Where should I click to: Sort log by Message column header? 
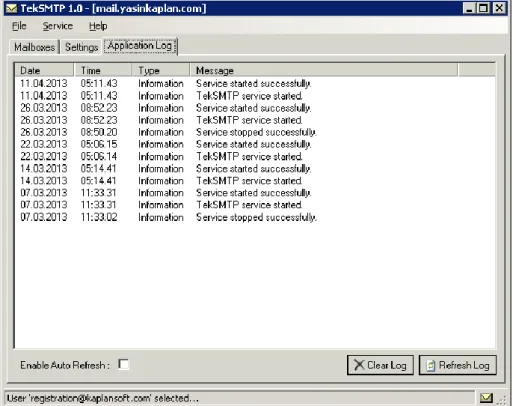click(x=324, y=70)
